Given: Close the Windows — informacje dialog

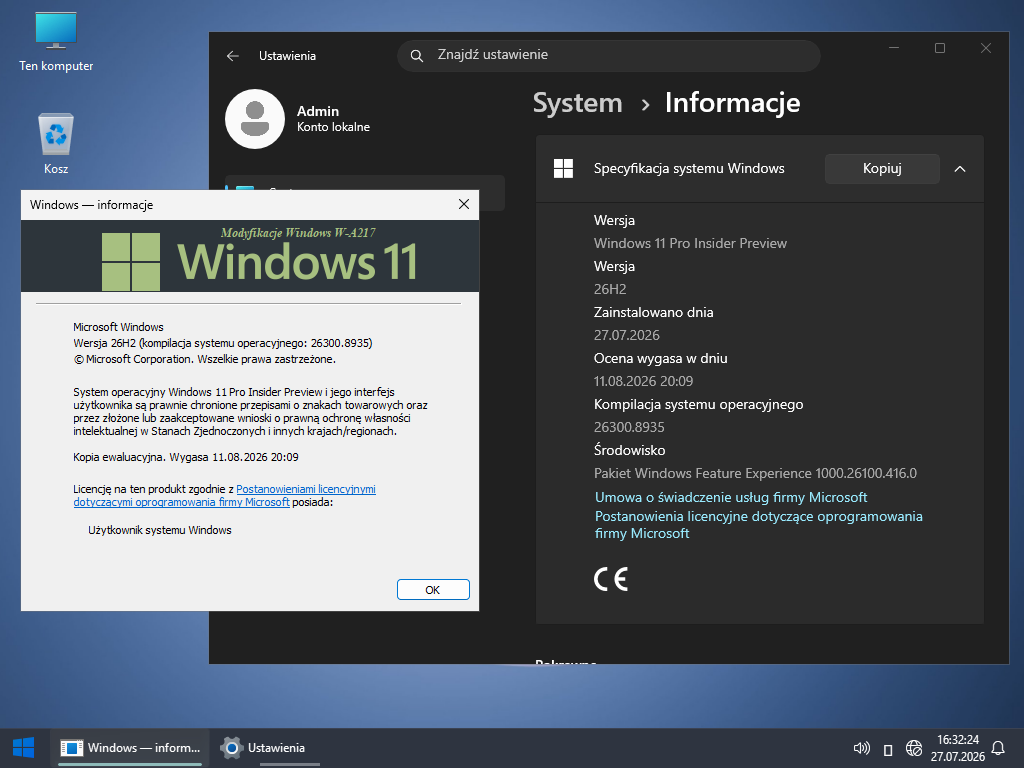Looking at the screenshot, I should pyautogui.click(x=464, y=204).
